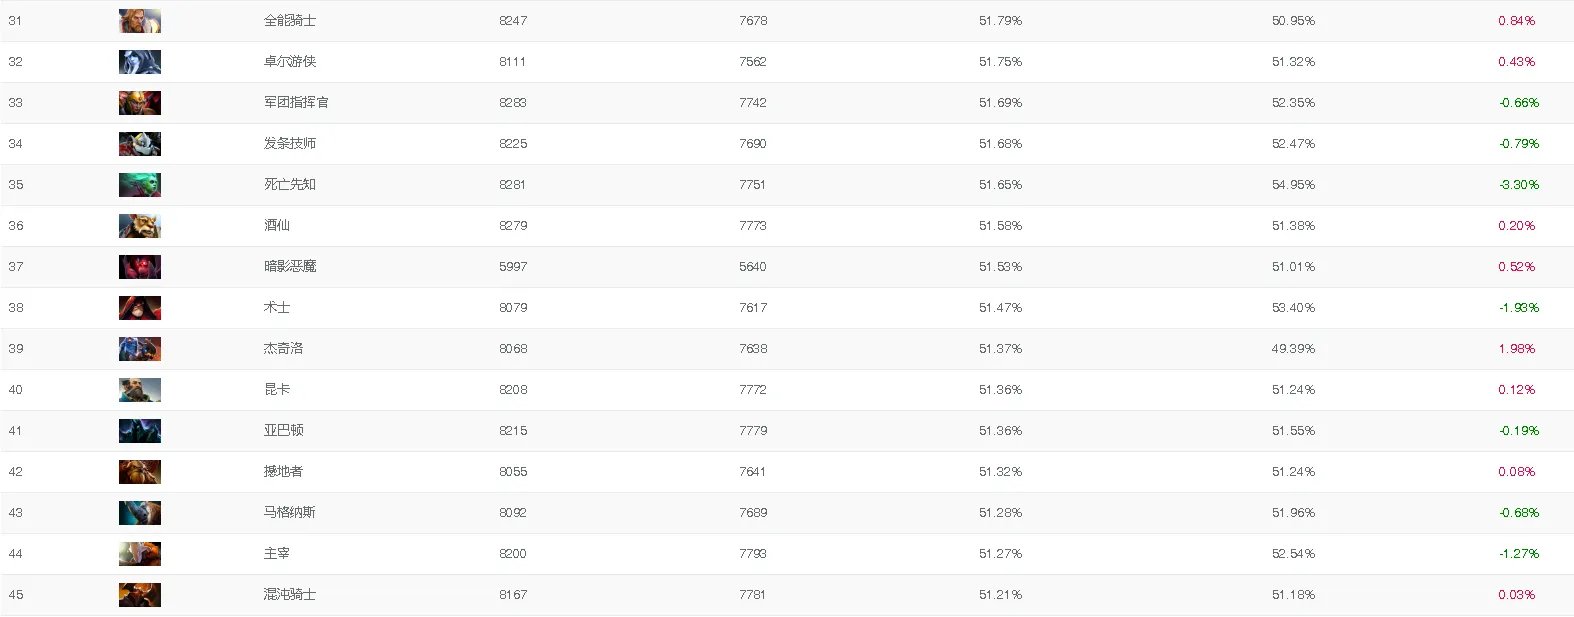Click the 混沌骑士 hero portrait icon
1574x617 pixels.
pyautogui.click(x=139, y=594)
